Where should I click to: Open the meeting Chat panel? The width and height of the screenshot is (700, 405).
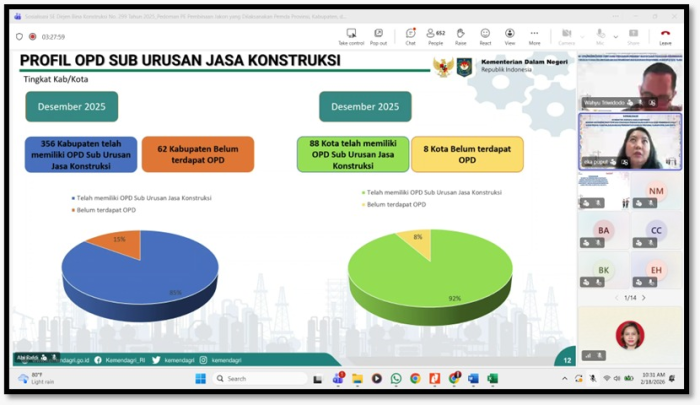click(x=410, y=36)
